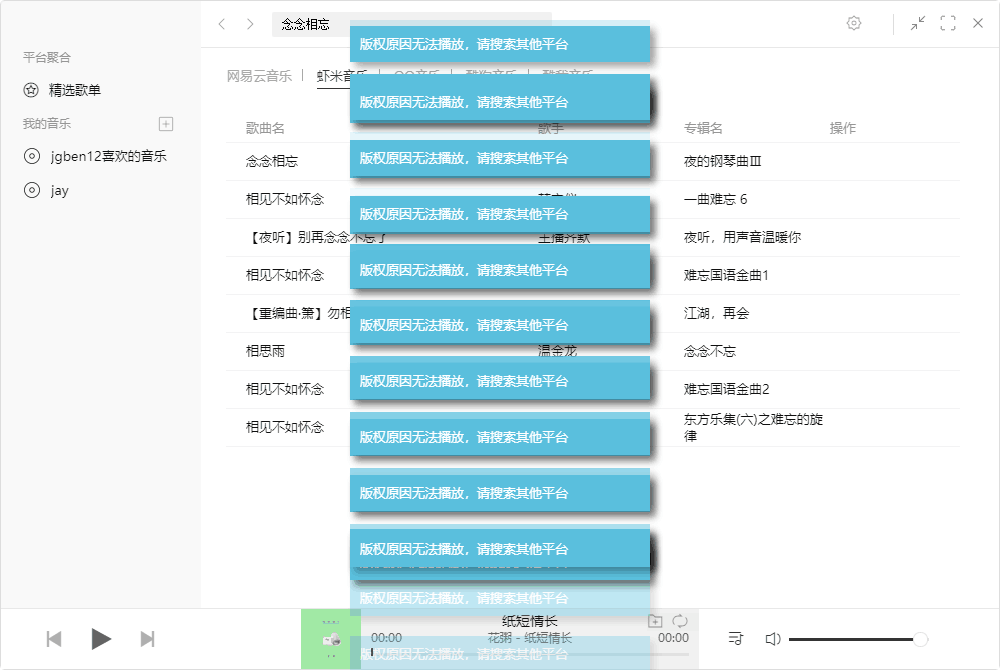Go forward with the right arrow

[250, 24]
